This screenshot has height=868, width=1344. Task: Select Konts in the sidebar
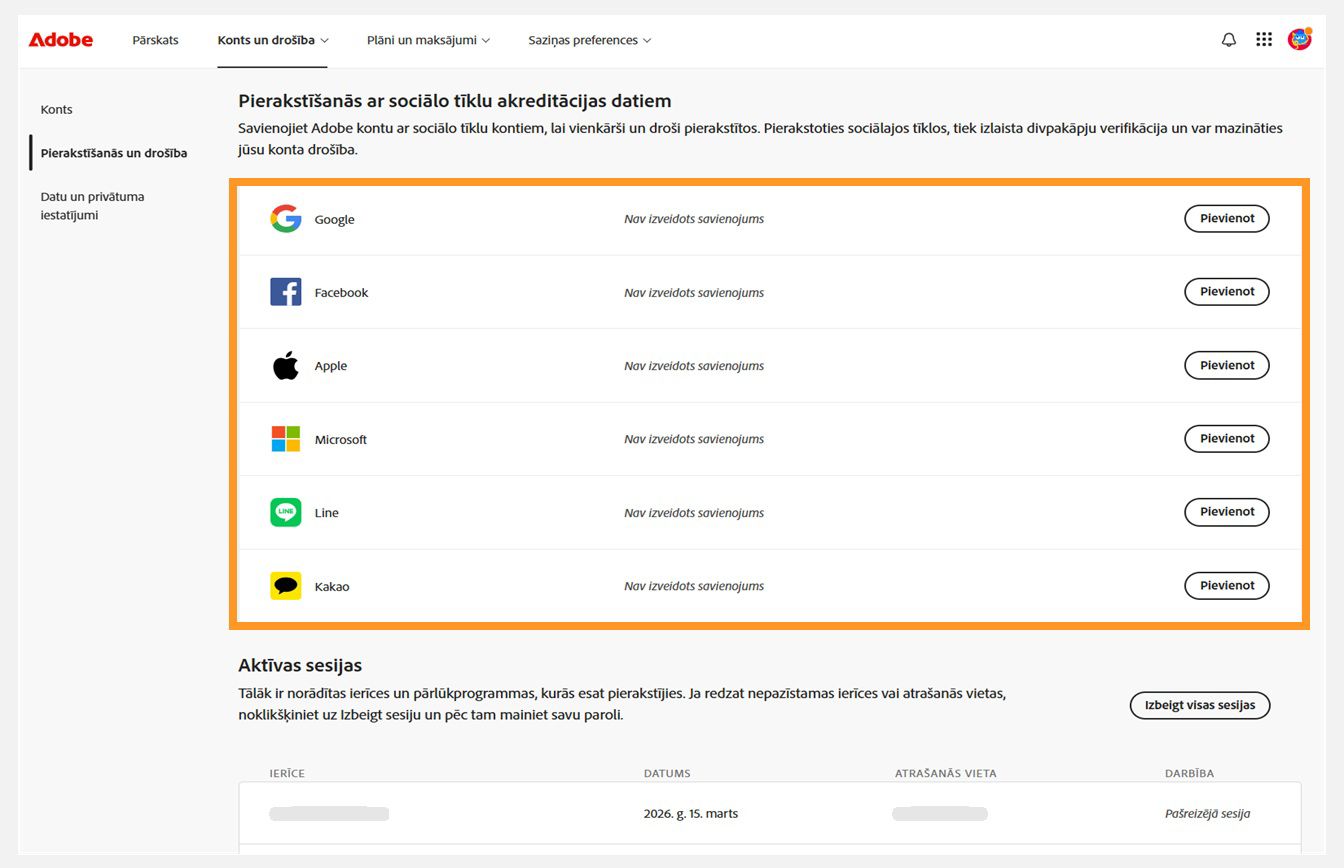click(57, 109)
